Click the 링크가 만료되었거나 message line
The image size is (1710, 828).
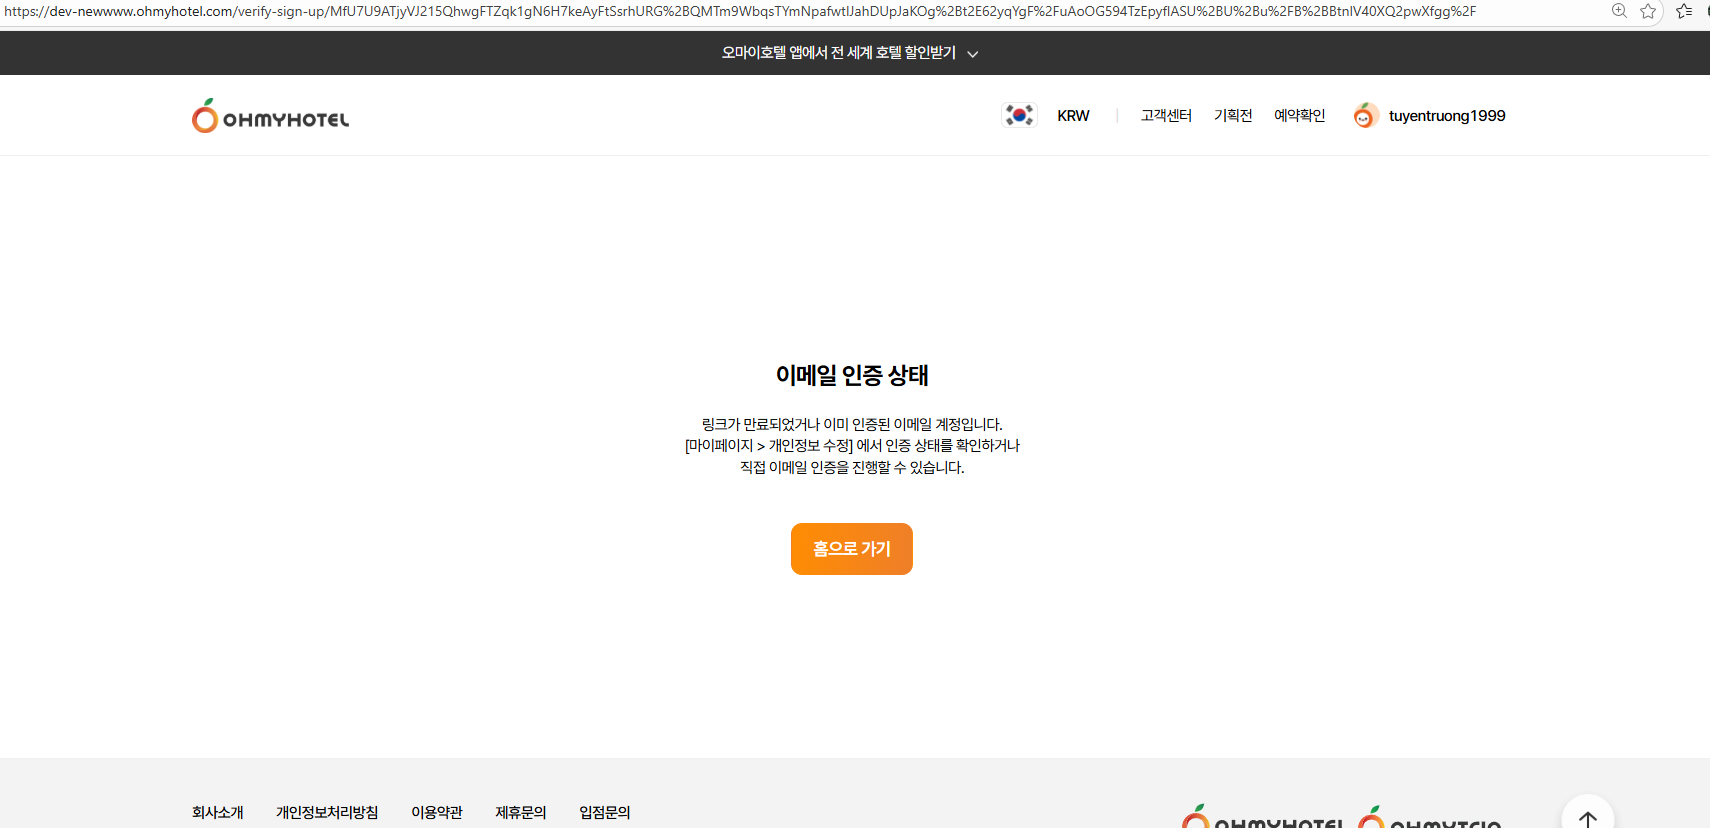point(852,424)
